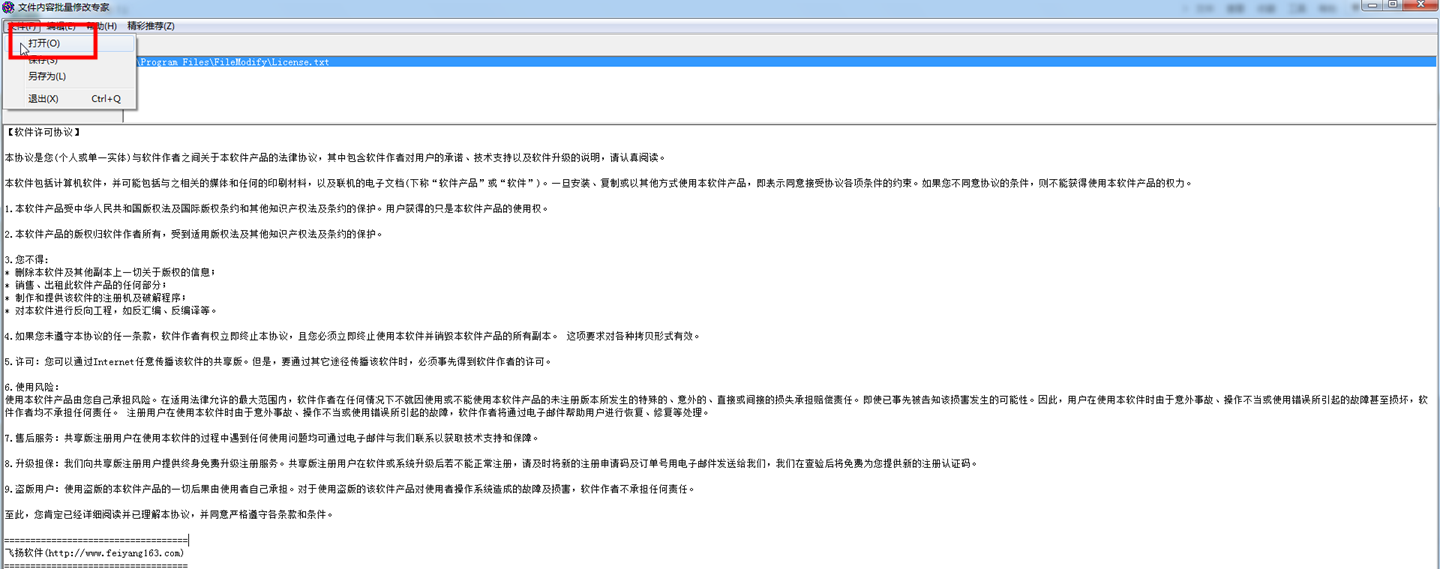Viewport: 1440px width, 569px height.
Task: Click the 5.许可 clause mentioning Internet
Action: click(x=250, y=362)
